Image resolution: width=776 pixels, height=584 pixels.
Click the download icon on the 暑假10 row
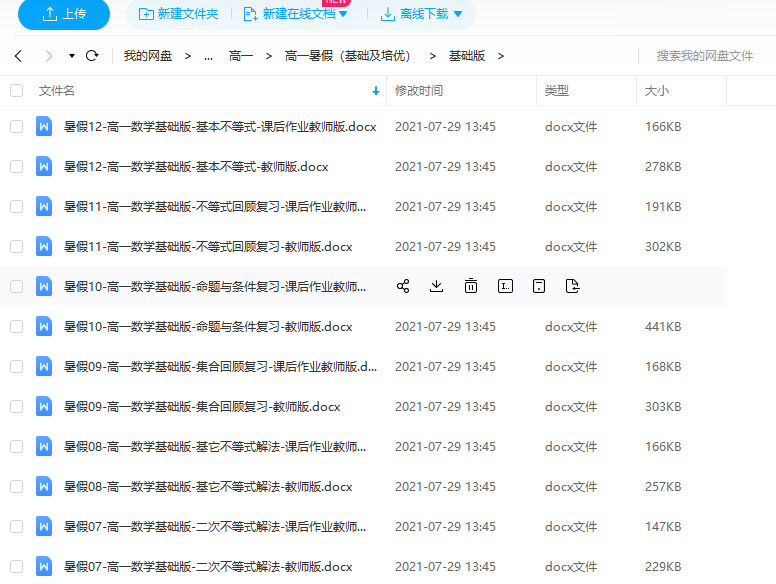(436, 286)
